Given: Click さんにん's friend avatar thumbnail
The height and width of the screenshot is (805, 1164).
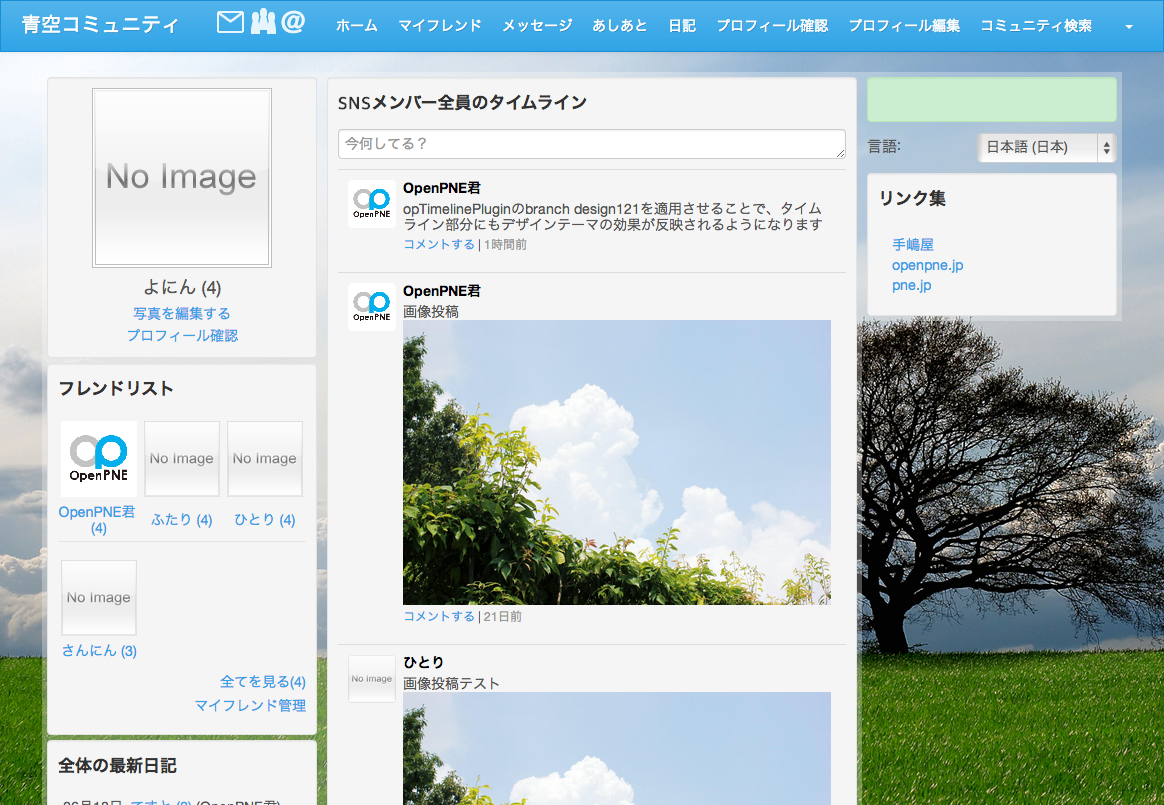Looking at the screenshot, I should [98, 598].
